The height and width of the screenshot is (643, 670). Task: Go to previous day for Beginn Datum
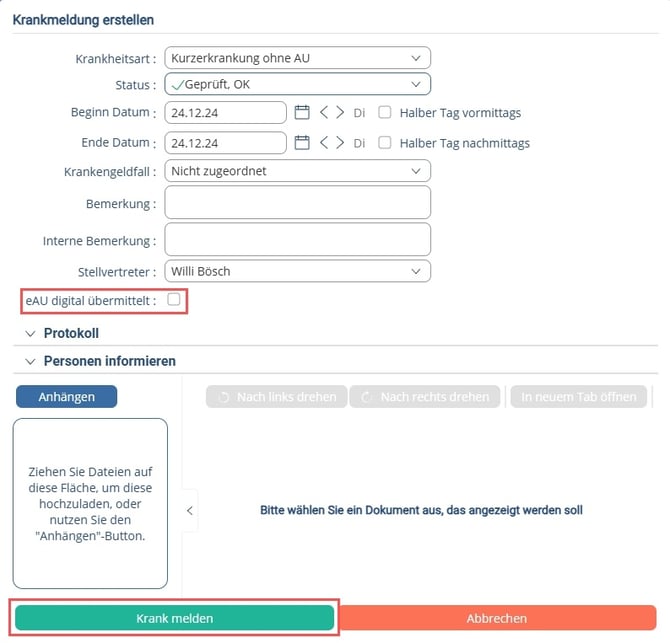(324, 112)
